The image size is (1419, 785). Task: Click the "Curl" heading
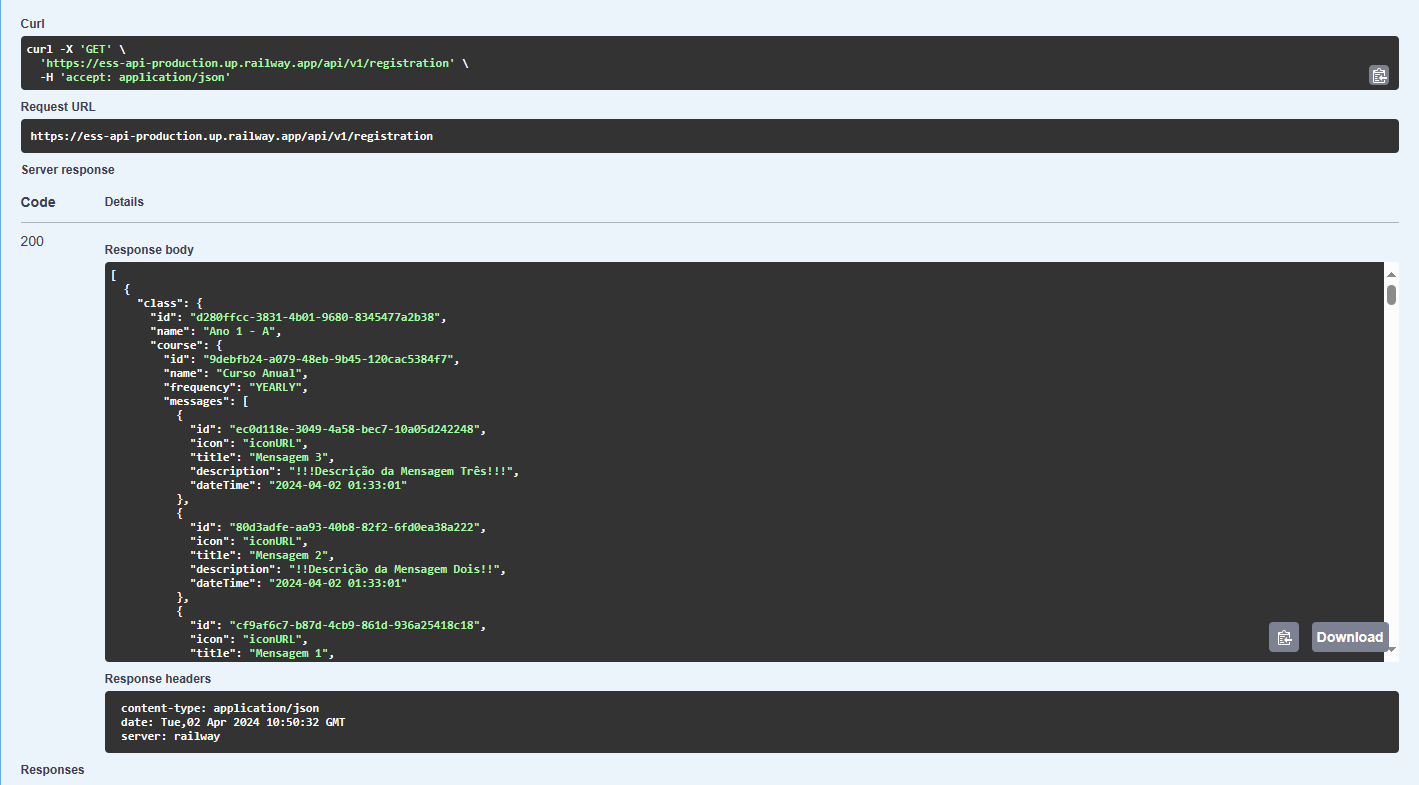tap(33, 23)
